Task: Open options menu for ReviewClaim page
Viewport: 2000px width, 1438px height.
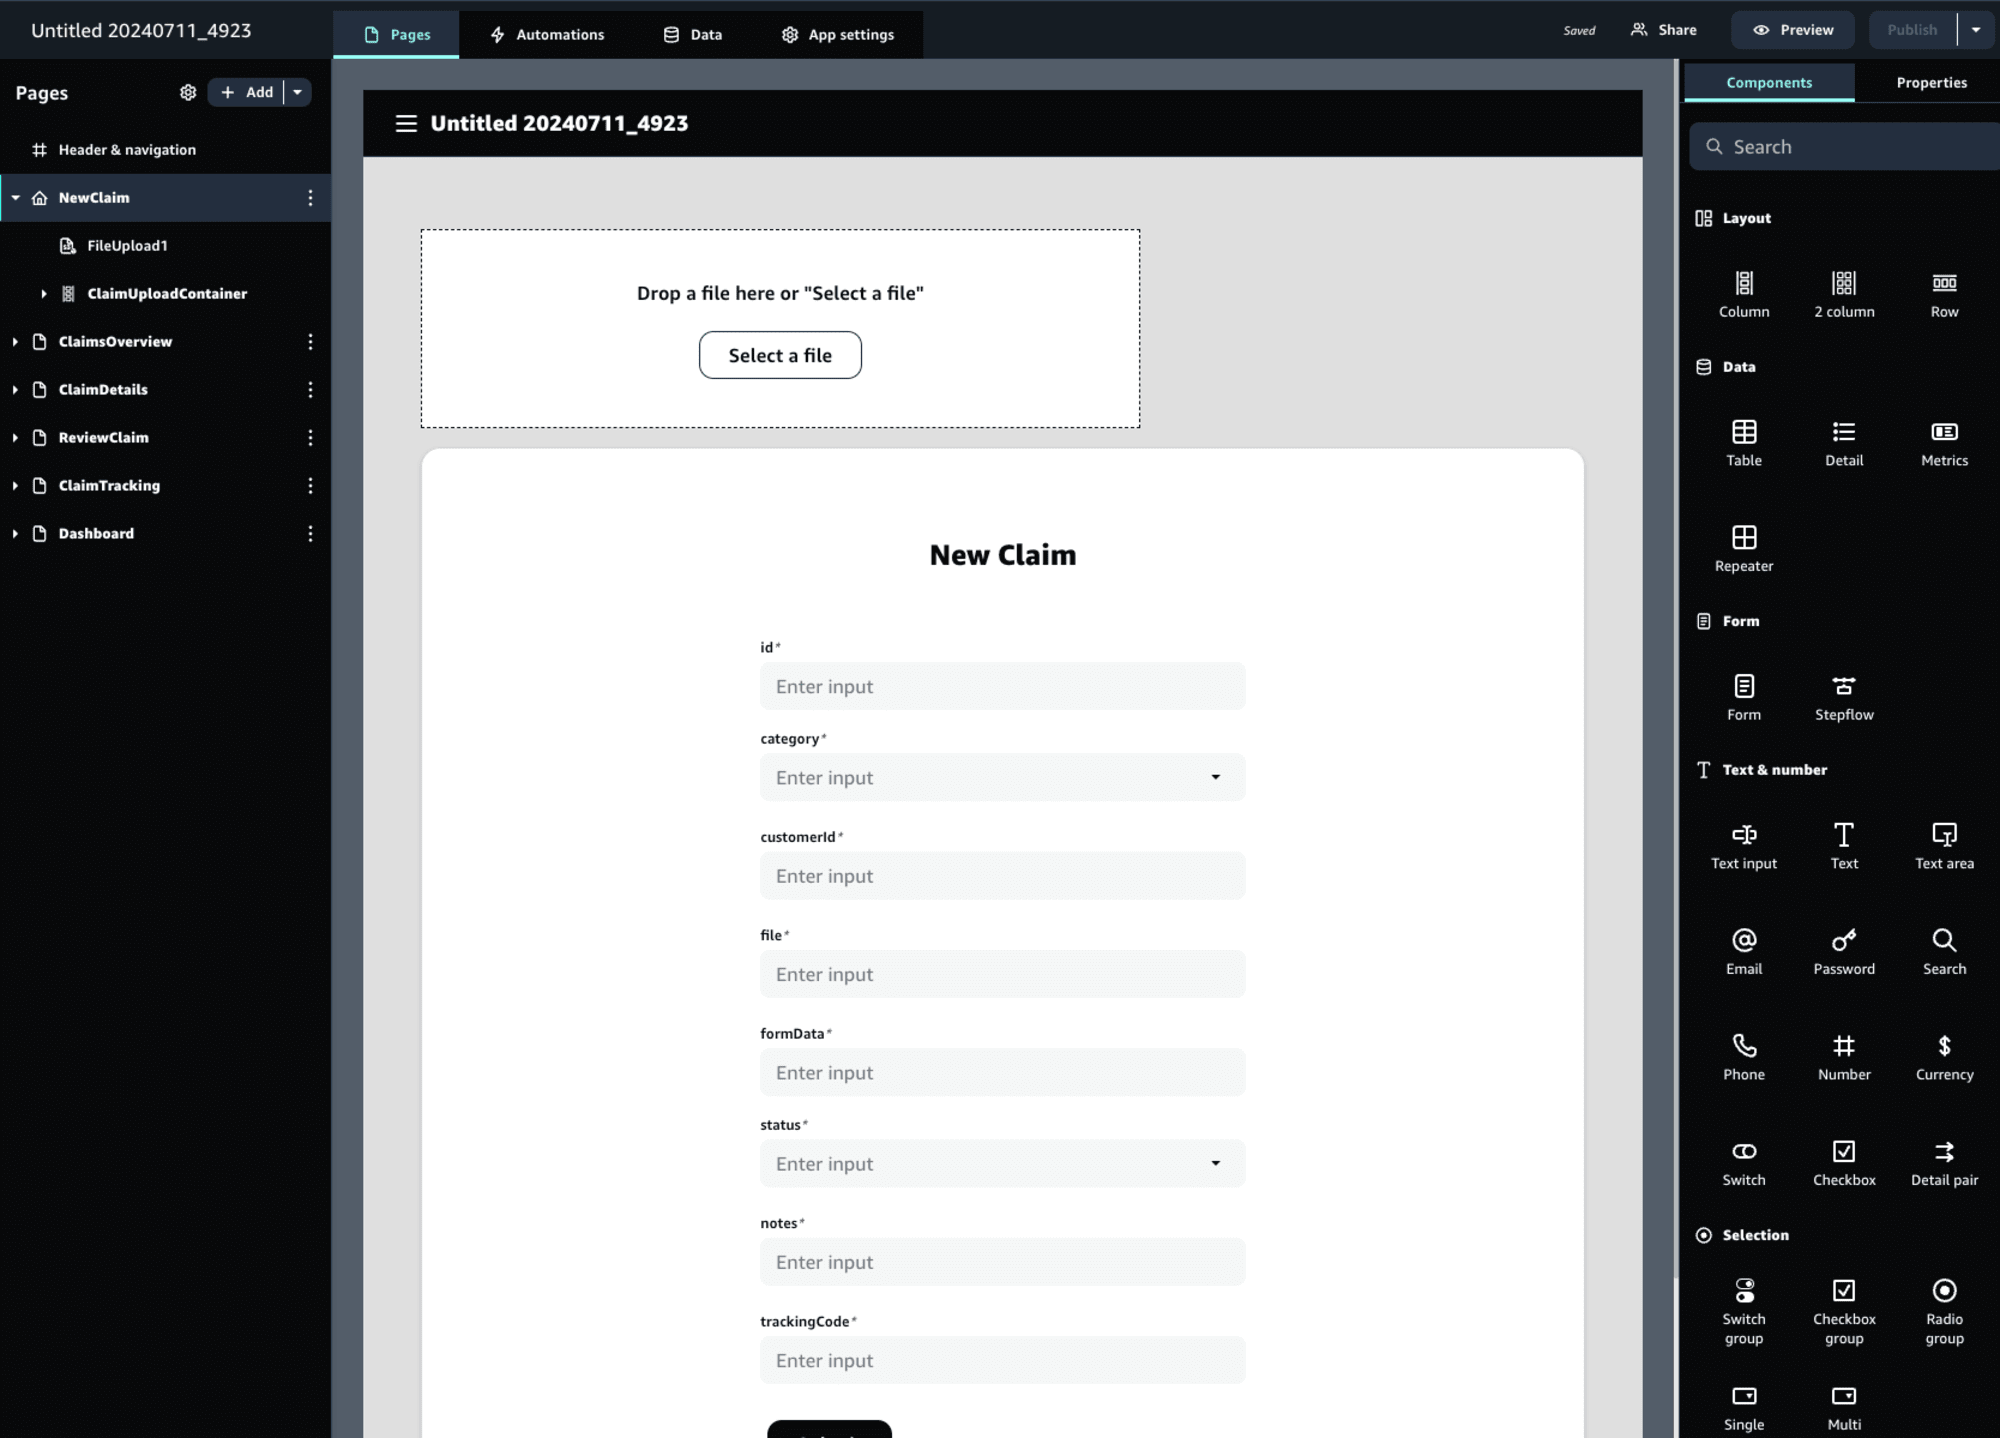Action: [310, 438]
